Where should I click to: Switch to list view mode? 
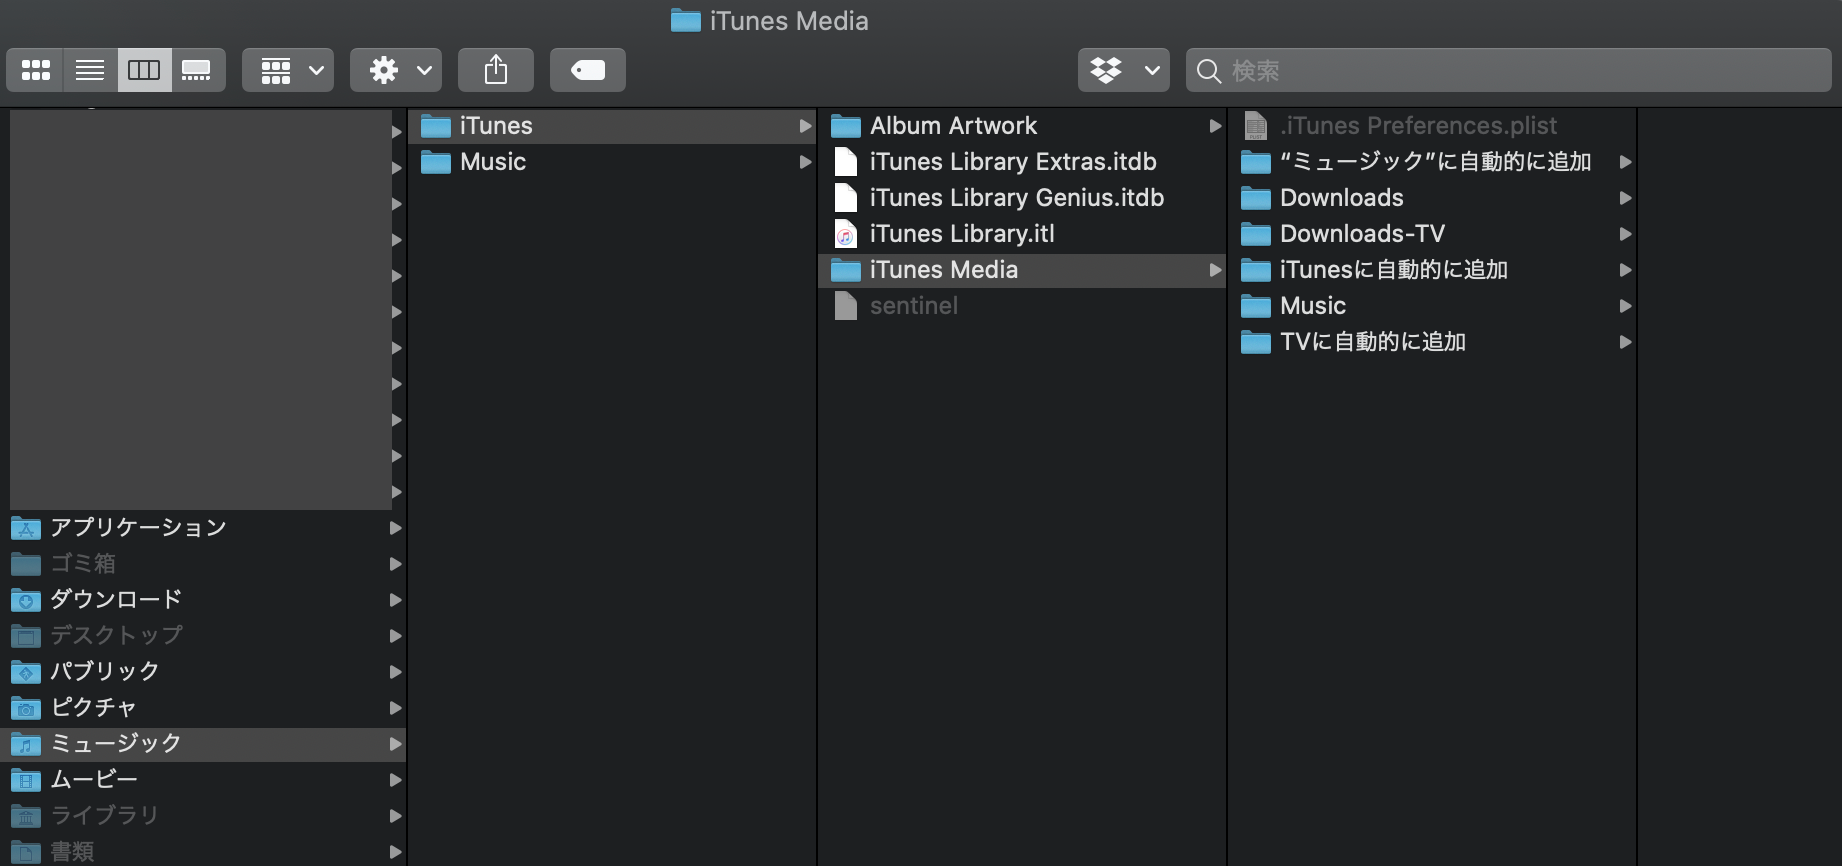pos(90,70)
